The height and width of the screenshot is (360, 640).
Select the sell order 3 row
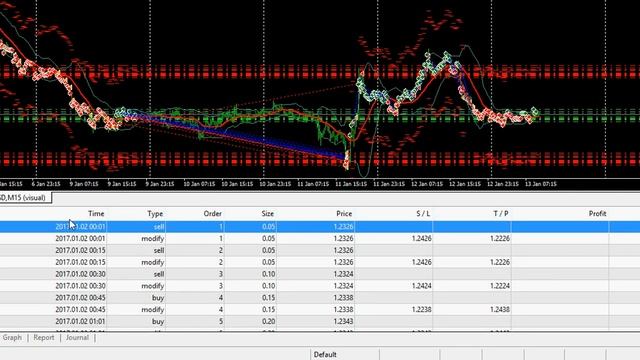[320, 274]
